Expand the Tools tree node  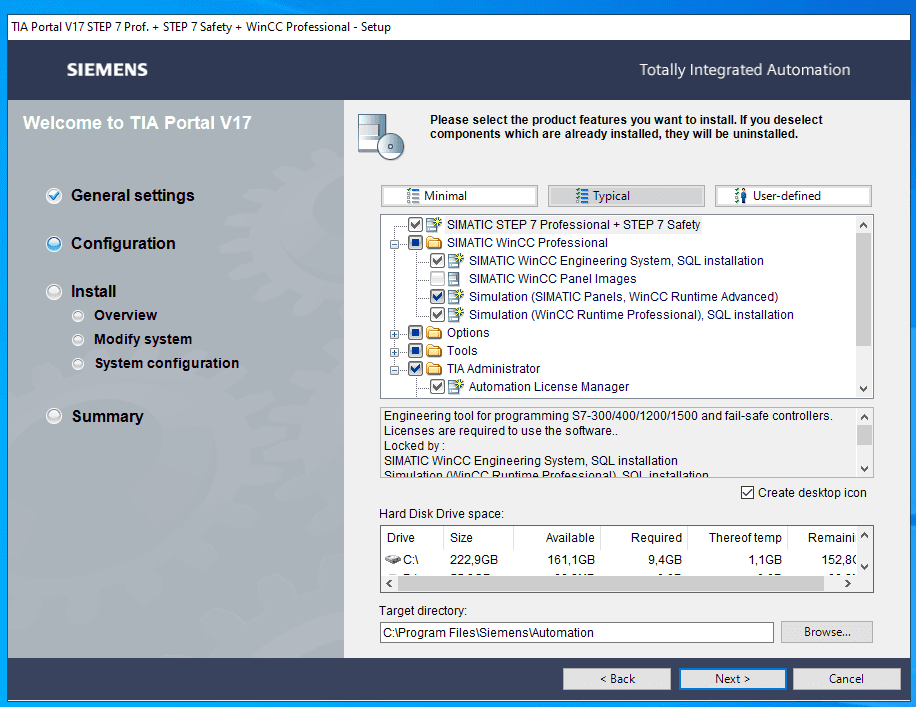(394, 352)
